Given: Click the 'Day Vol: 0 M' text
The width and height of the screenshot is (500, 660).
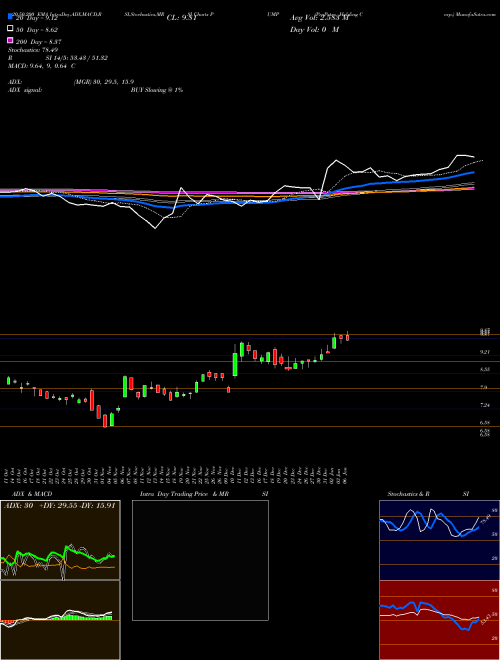Looking at the screenshot, I should pyautogui.click(x=315, y=30).
